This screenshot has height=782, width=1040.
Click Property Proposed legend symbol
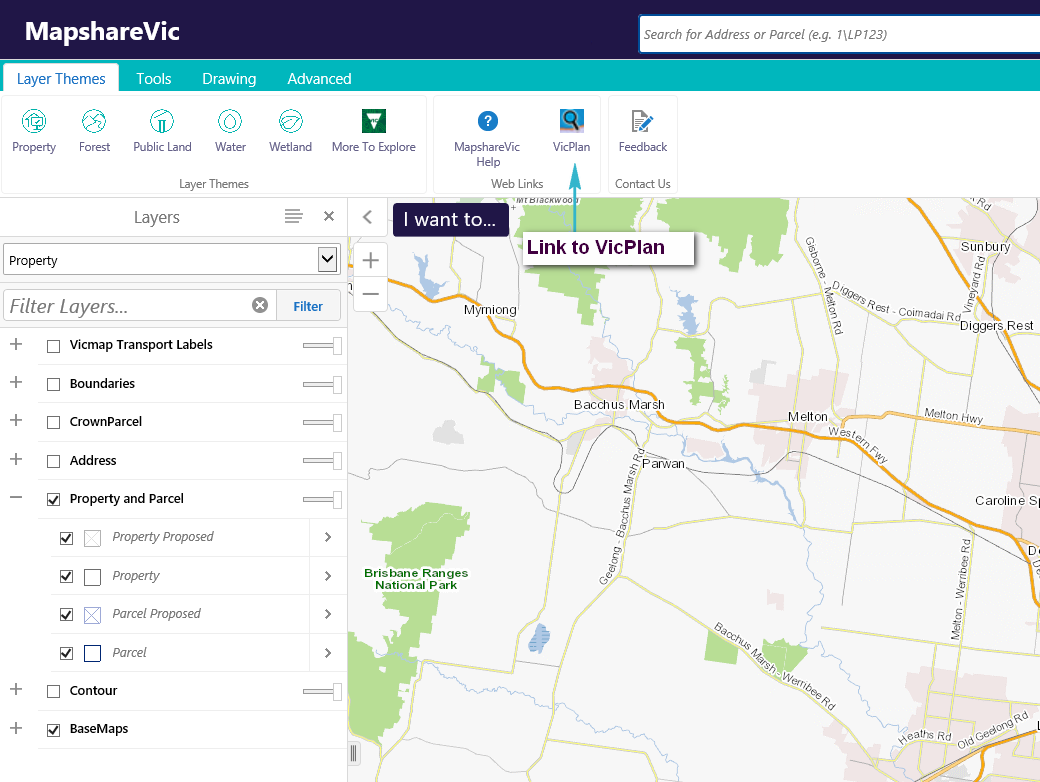93,538
